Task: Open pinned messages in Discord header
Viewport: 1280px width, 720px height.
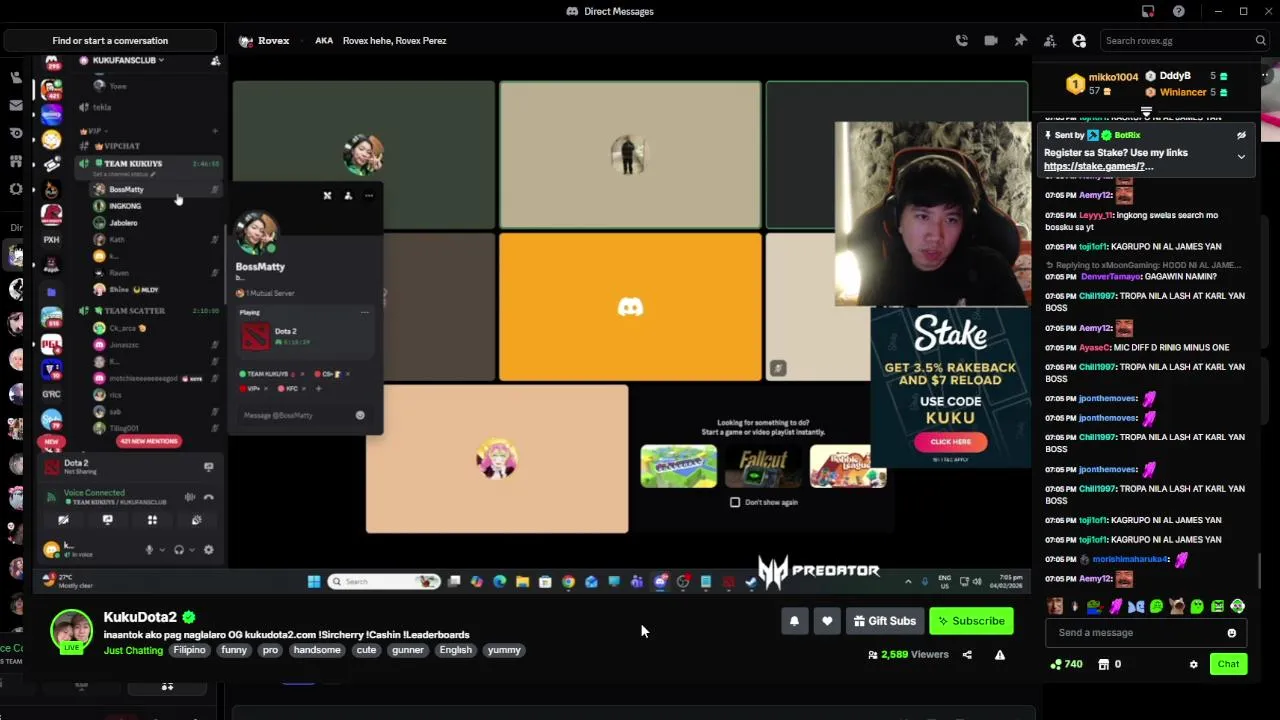Action: click(1020, 41)
